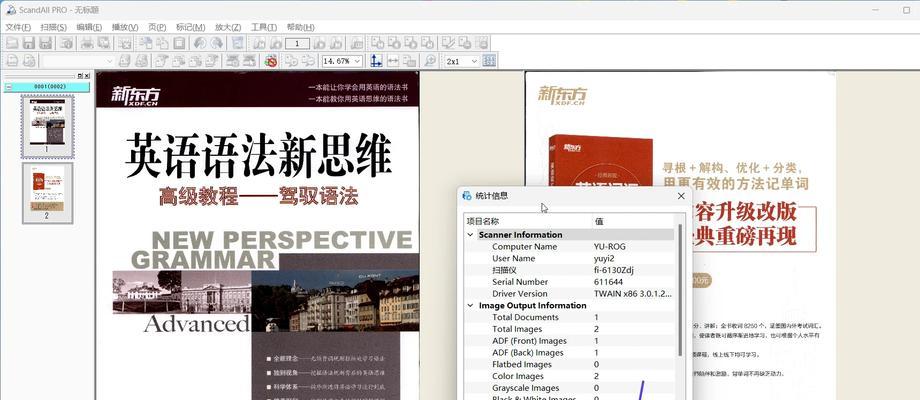Click the rotate left toolbar icon
920x400 pixels.
[x=200, y=43]
